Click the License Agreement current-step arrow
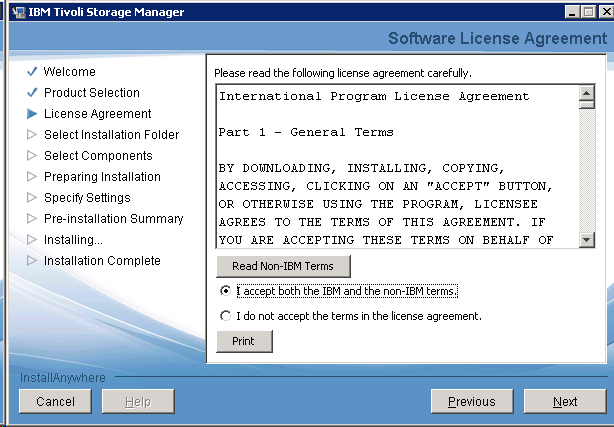 [x=32, y=114]
